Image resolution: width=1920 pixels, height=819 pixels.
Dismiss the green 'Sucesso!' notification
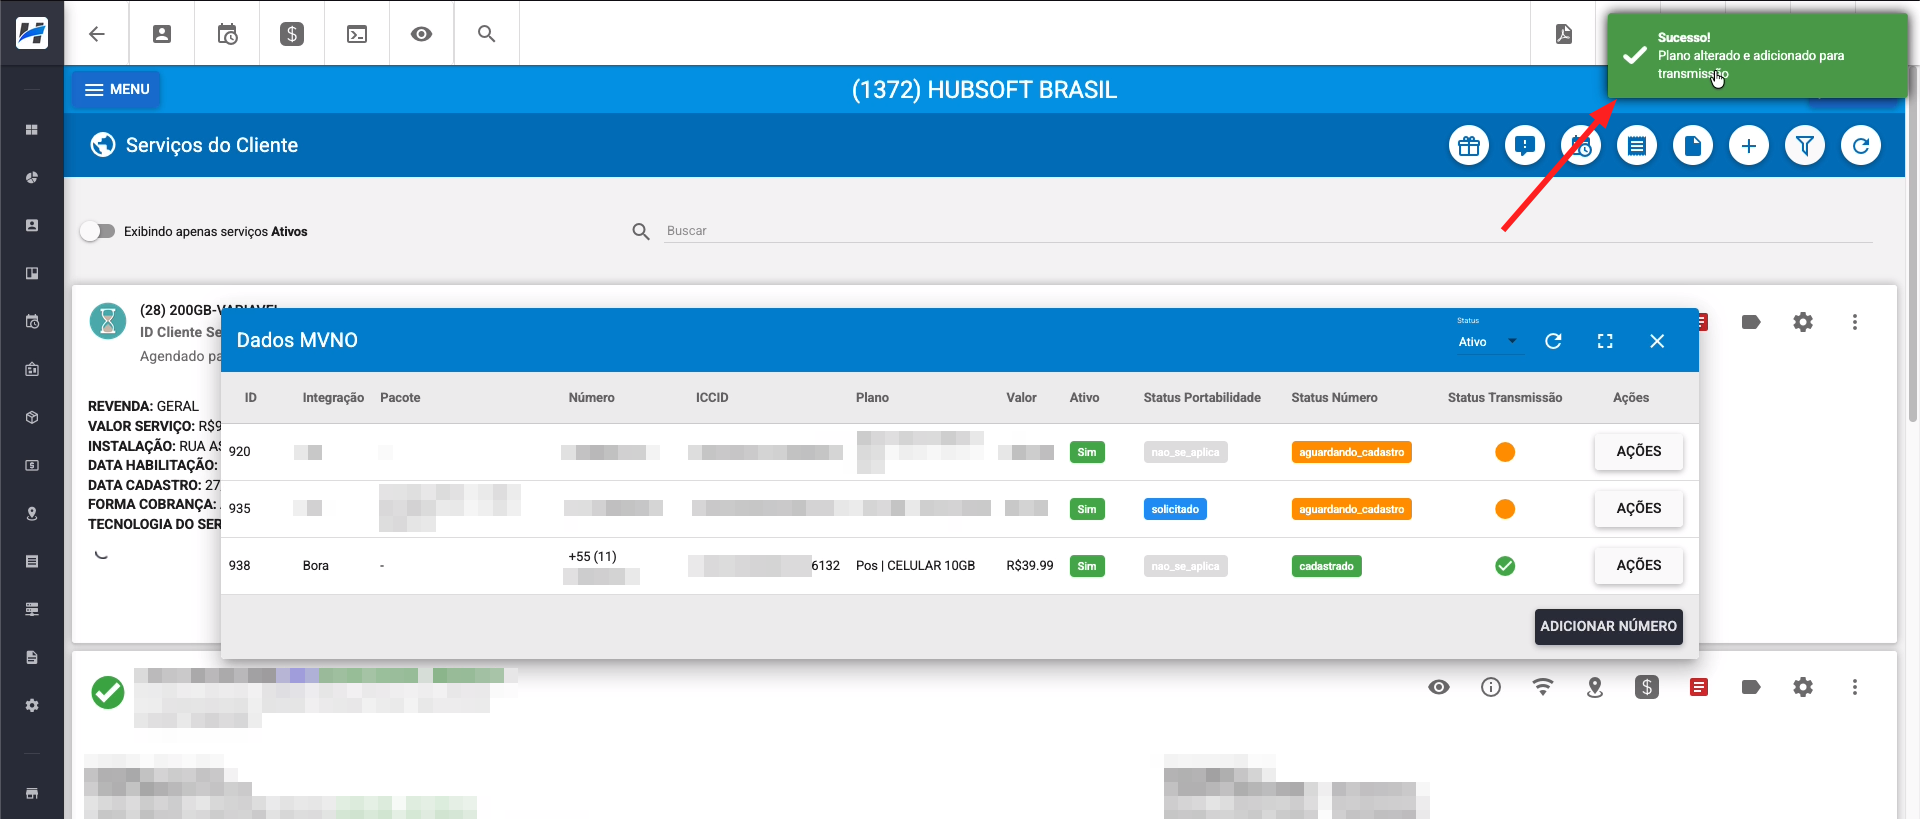click(x=1757, y=55)
